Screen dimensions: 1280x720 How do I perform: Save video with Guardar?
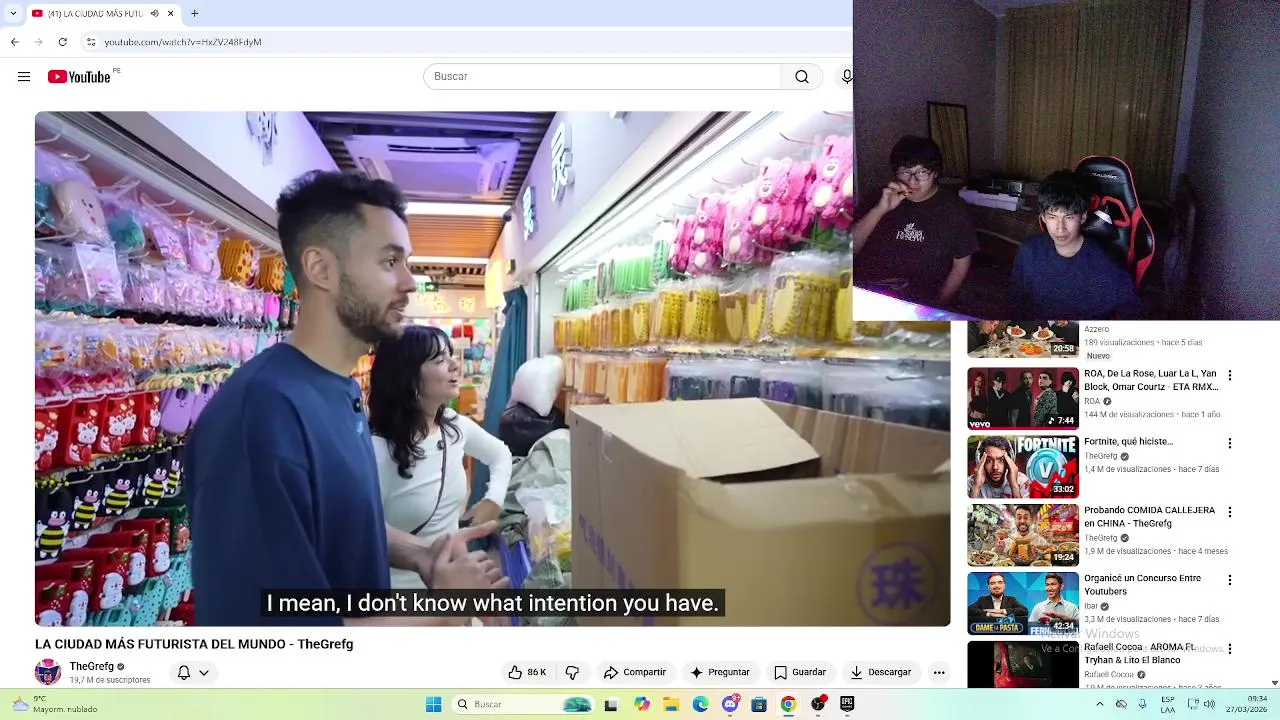tap(800, 672)
